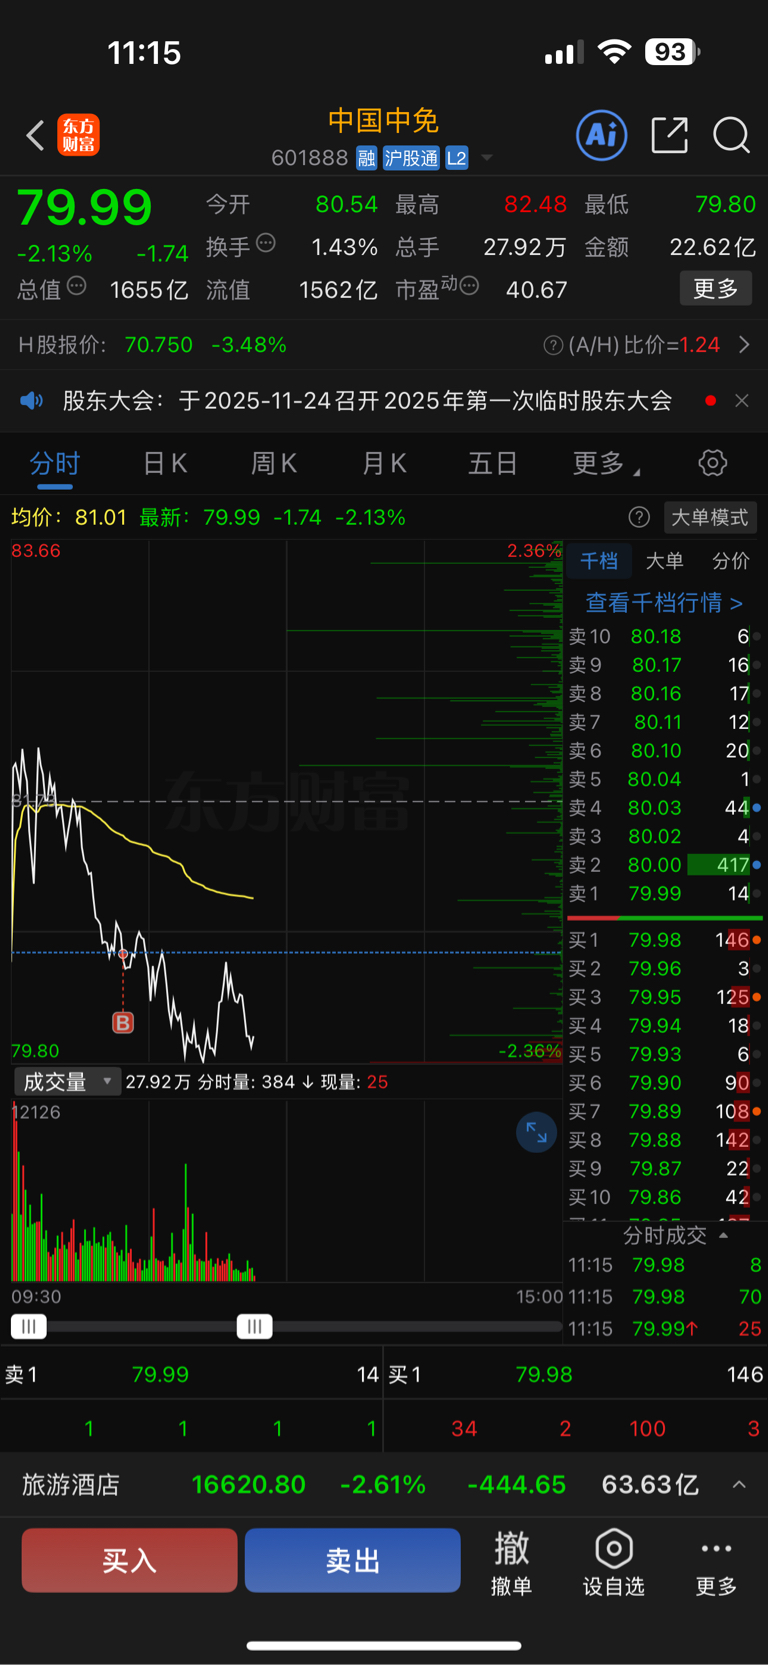Image resolution: width=768 pixels, height=1665 pixels.
Task: Tap 买10 row at 79.86
Action: tap(665, 1197)
